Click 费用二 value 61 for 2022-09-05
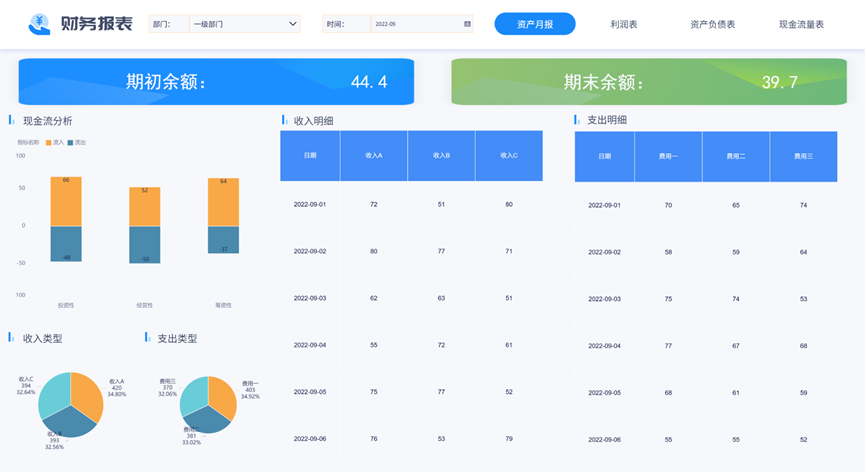The width and height of the screenshot is (865, 472). pyautogui.click(x=736, y=393)
